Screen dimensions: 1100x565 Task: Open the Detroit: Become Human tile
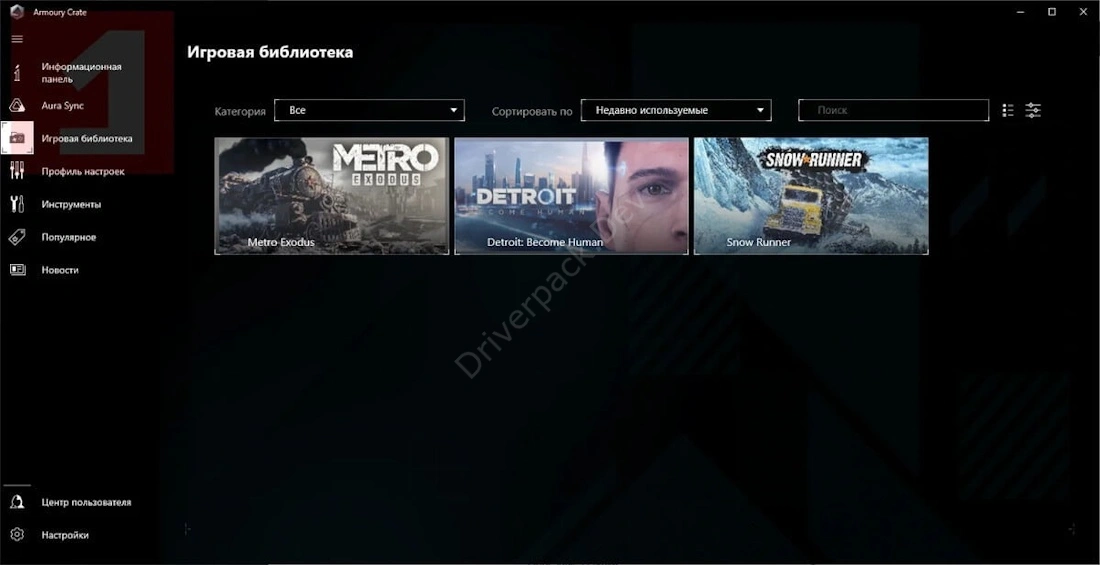572,196
